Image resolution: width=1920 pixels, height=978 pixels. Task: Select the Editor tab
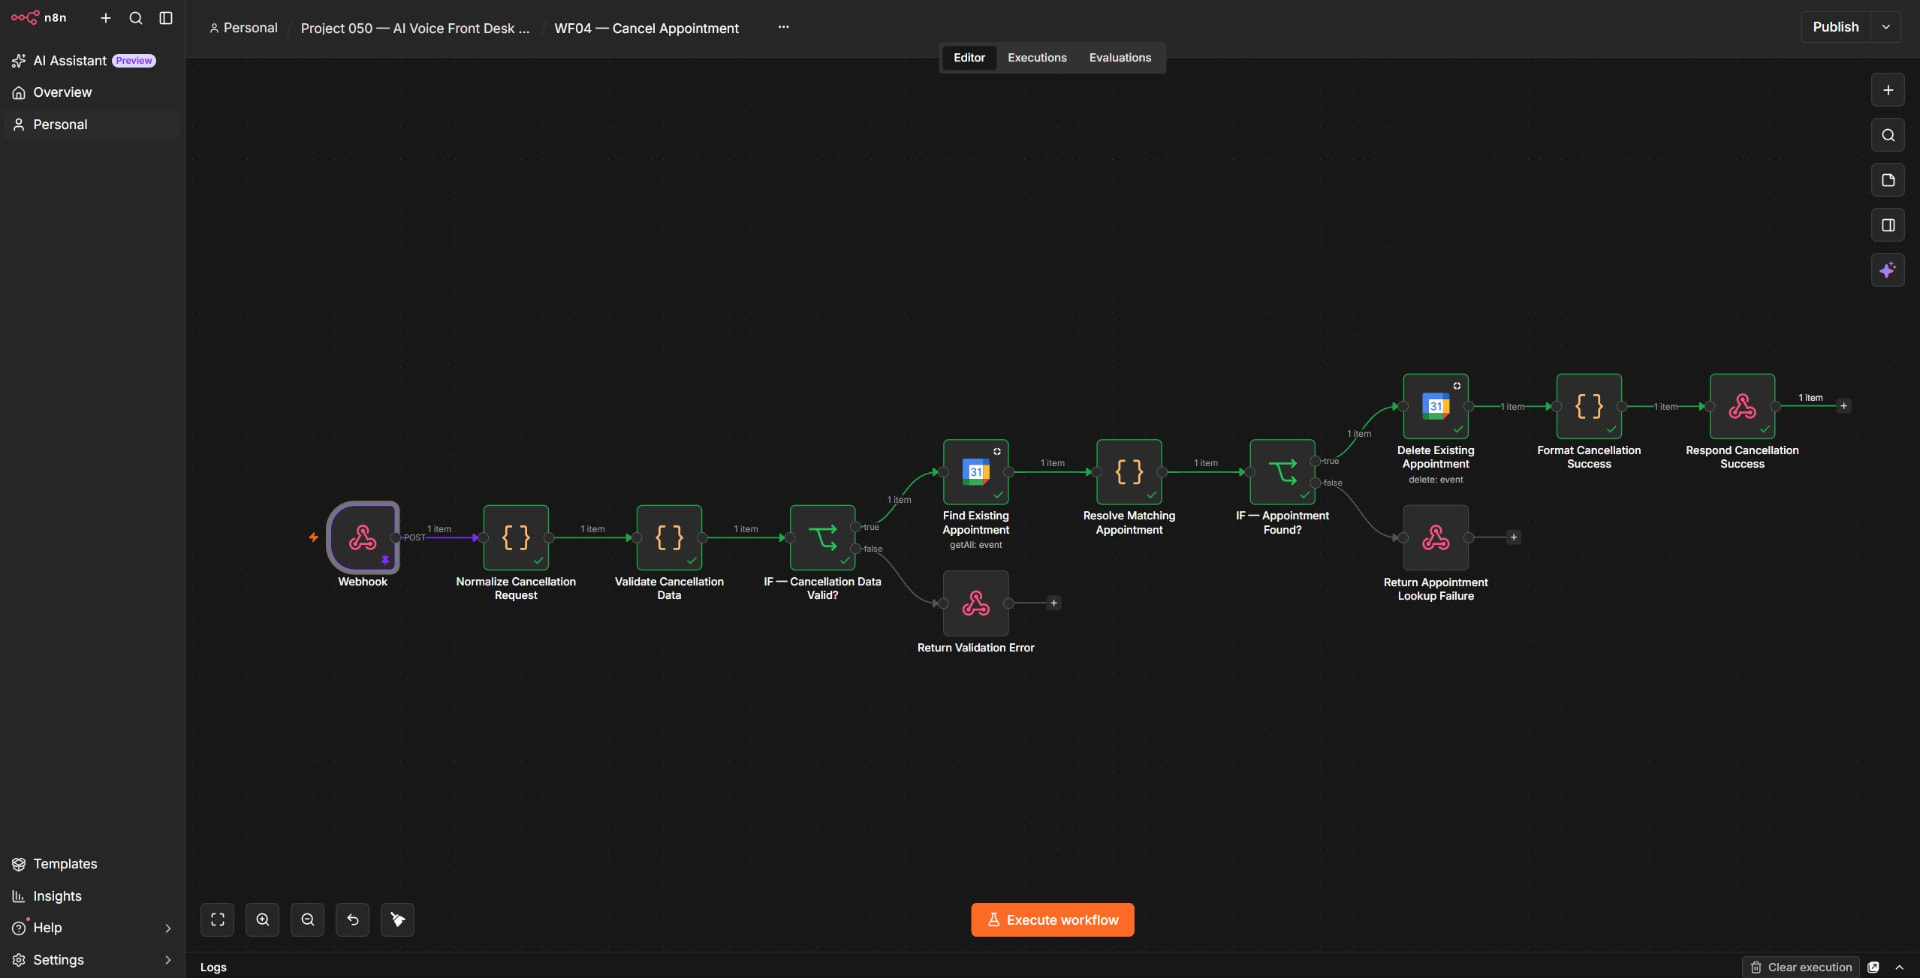coord(969,58)
